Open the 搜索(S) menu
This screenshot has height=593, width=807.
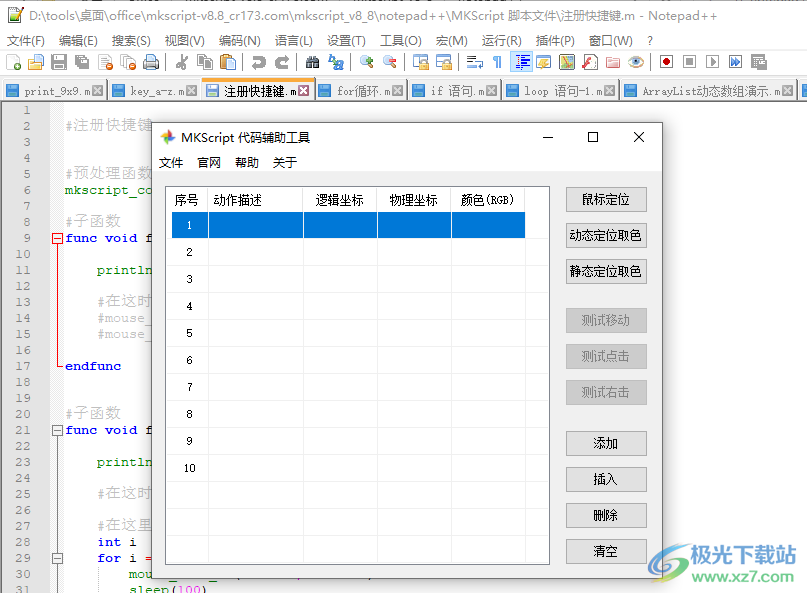[131, 41]
